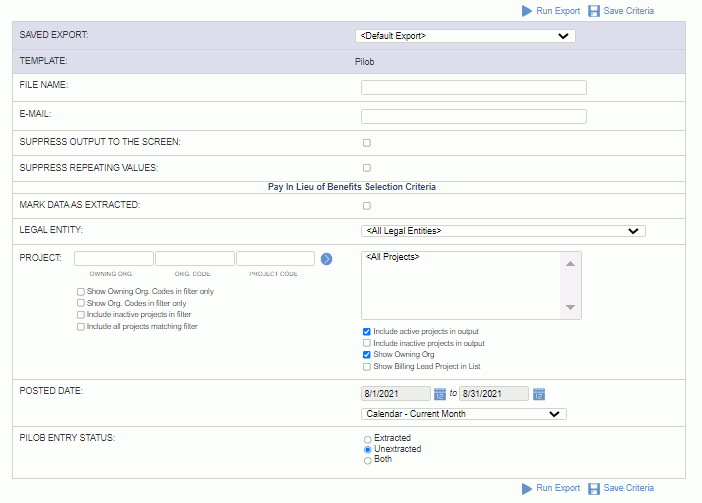Click the bottom Run Export link
The image size is (702, 503).
coord(558,488)
